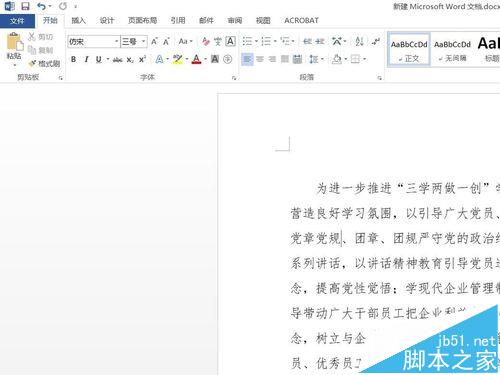Image resolution: width=500 pixels, height=375 pixels.
Task: Open the font dialog launcher
Action: click(234, 78)
